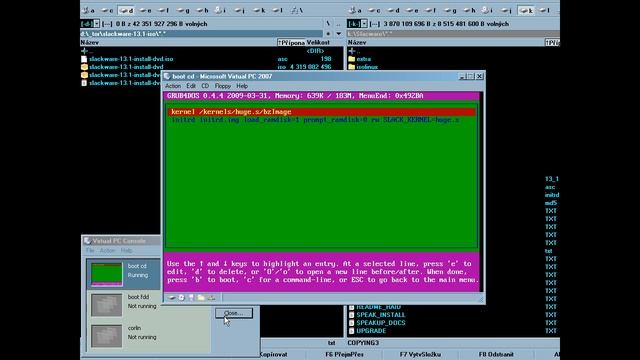Switch right panel to drive h
Viewport: 640px width, 360px height.
469,10
